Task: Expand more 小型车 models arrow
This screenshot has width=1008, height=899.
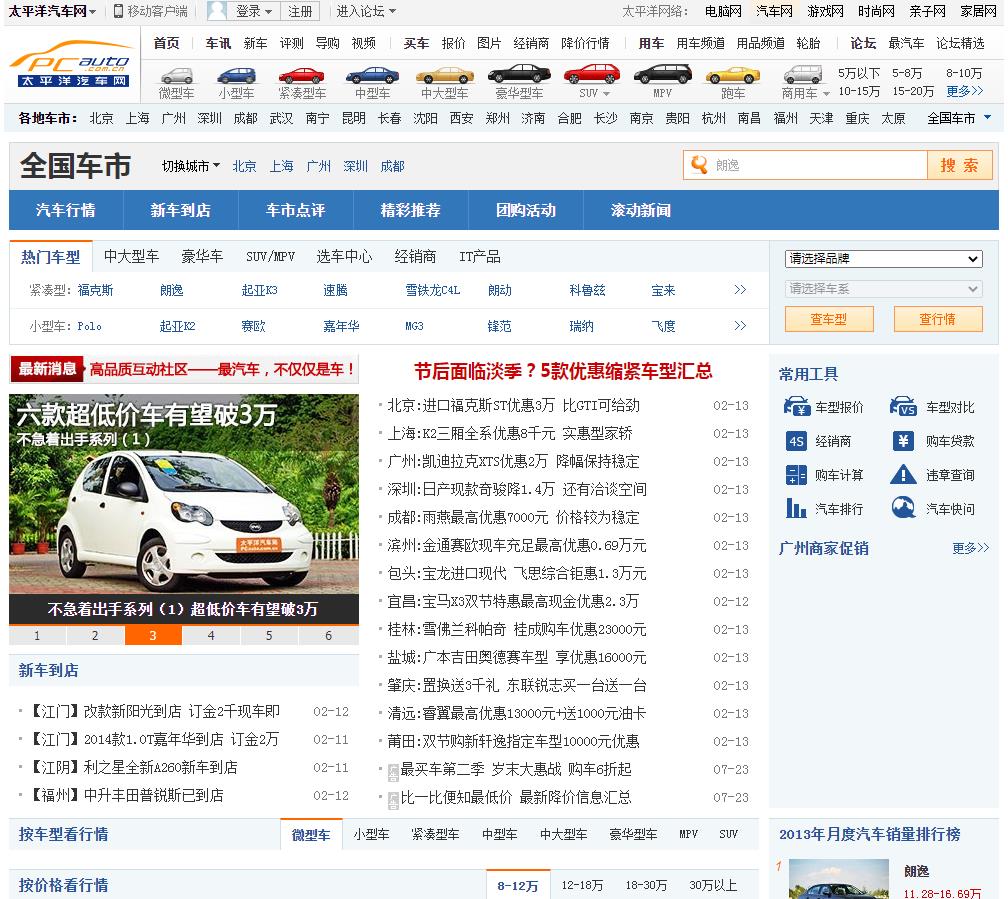Action: [x=740, y=325]
